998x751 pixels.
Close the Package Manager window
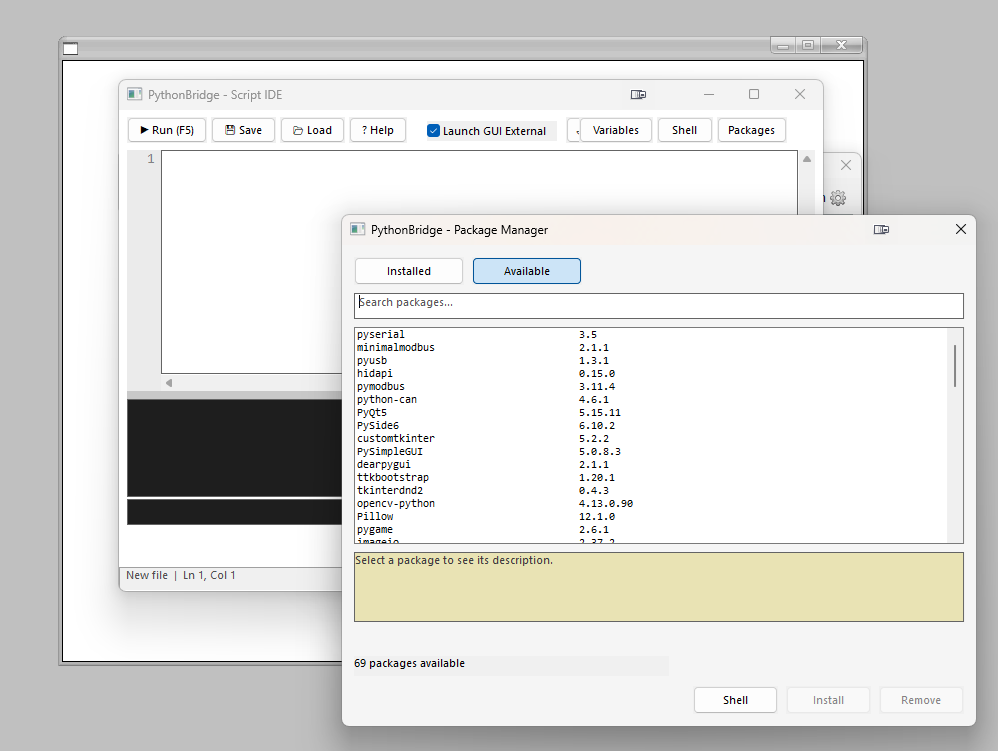[961, 229]
